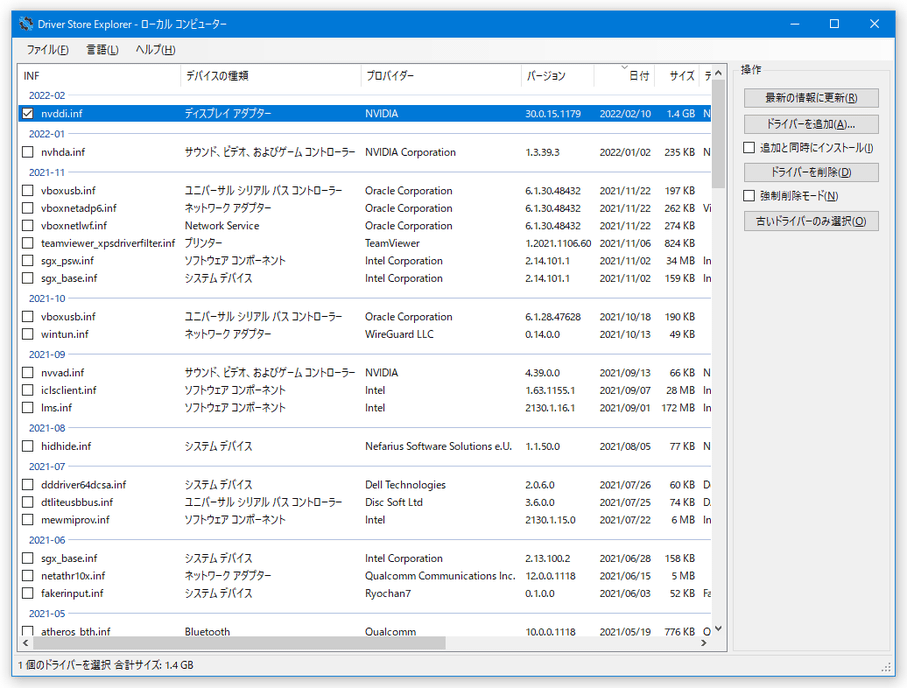The width and height of the screenshot is (907, 688).
Task: Click the vertical scrollbar thumb
Action: pos(718,133)
